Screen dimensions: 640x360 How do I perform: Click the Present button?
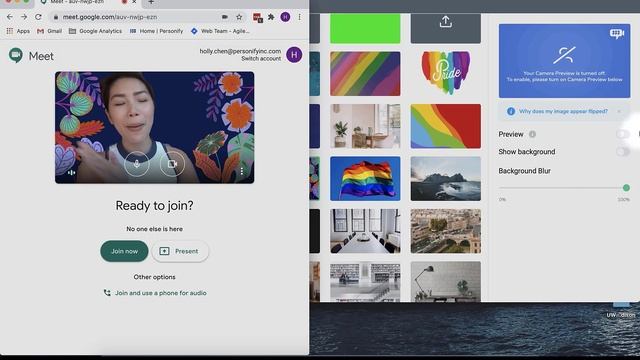[x=180, y=251]
